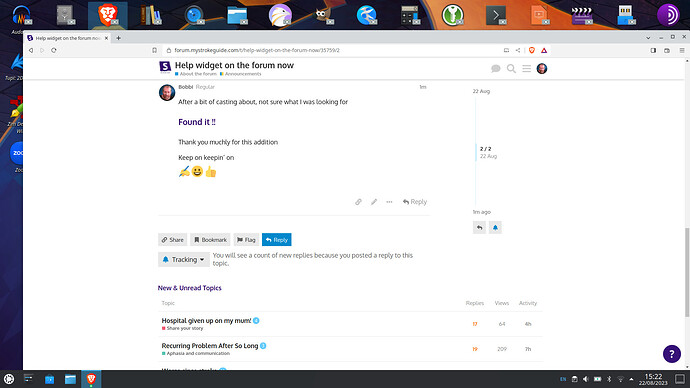
Task: Open Brave wallet icon in toolbar
Action: click(667, 50)
